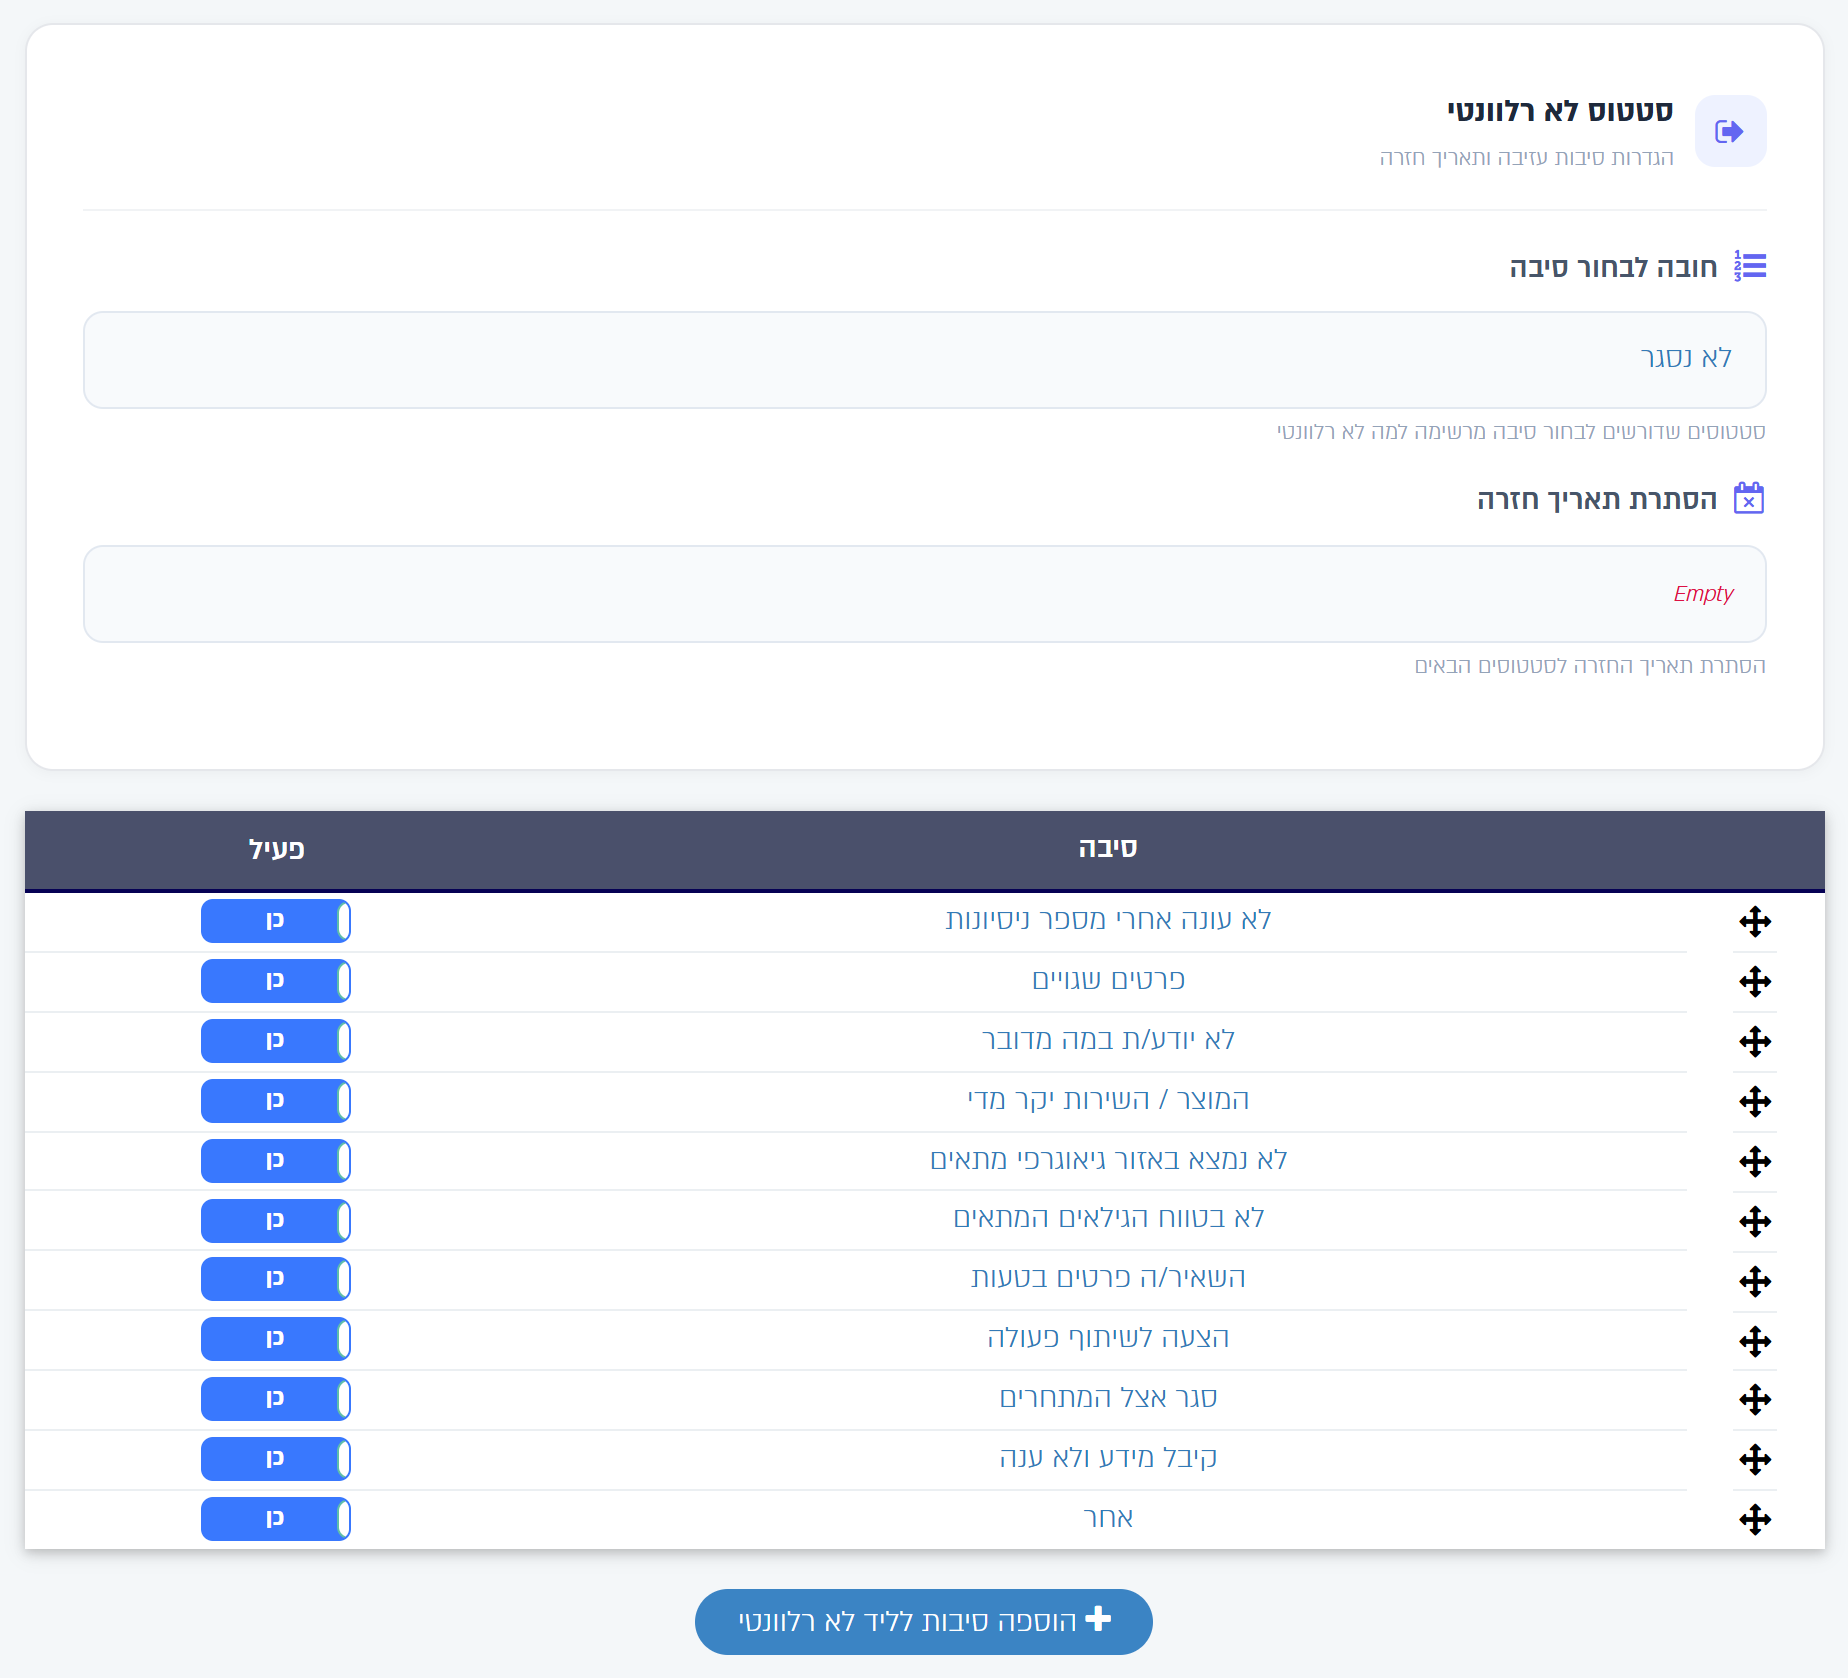1848x1678 pixels.
Task: Click the move handle for לא בטווח הגילאים המתאים
Action: pyautogui.click(x=1755, y=1221)
